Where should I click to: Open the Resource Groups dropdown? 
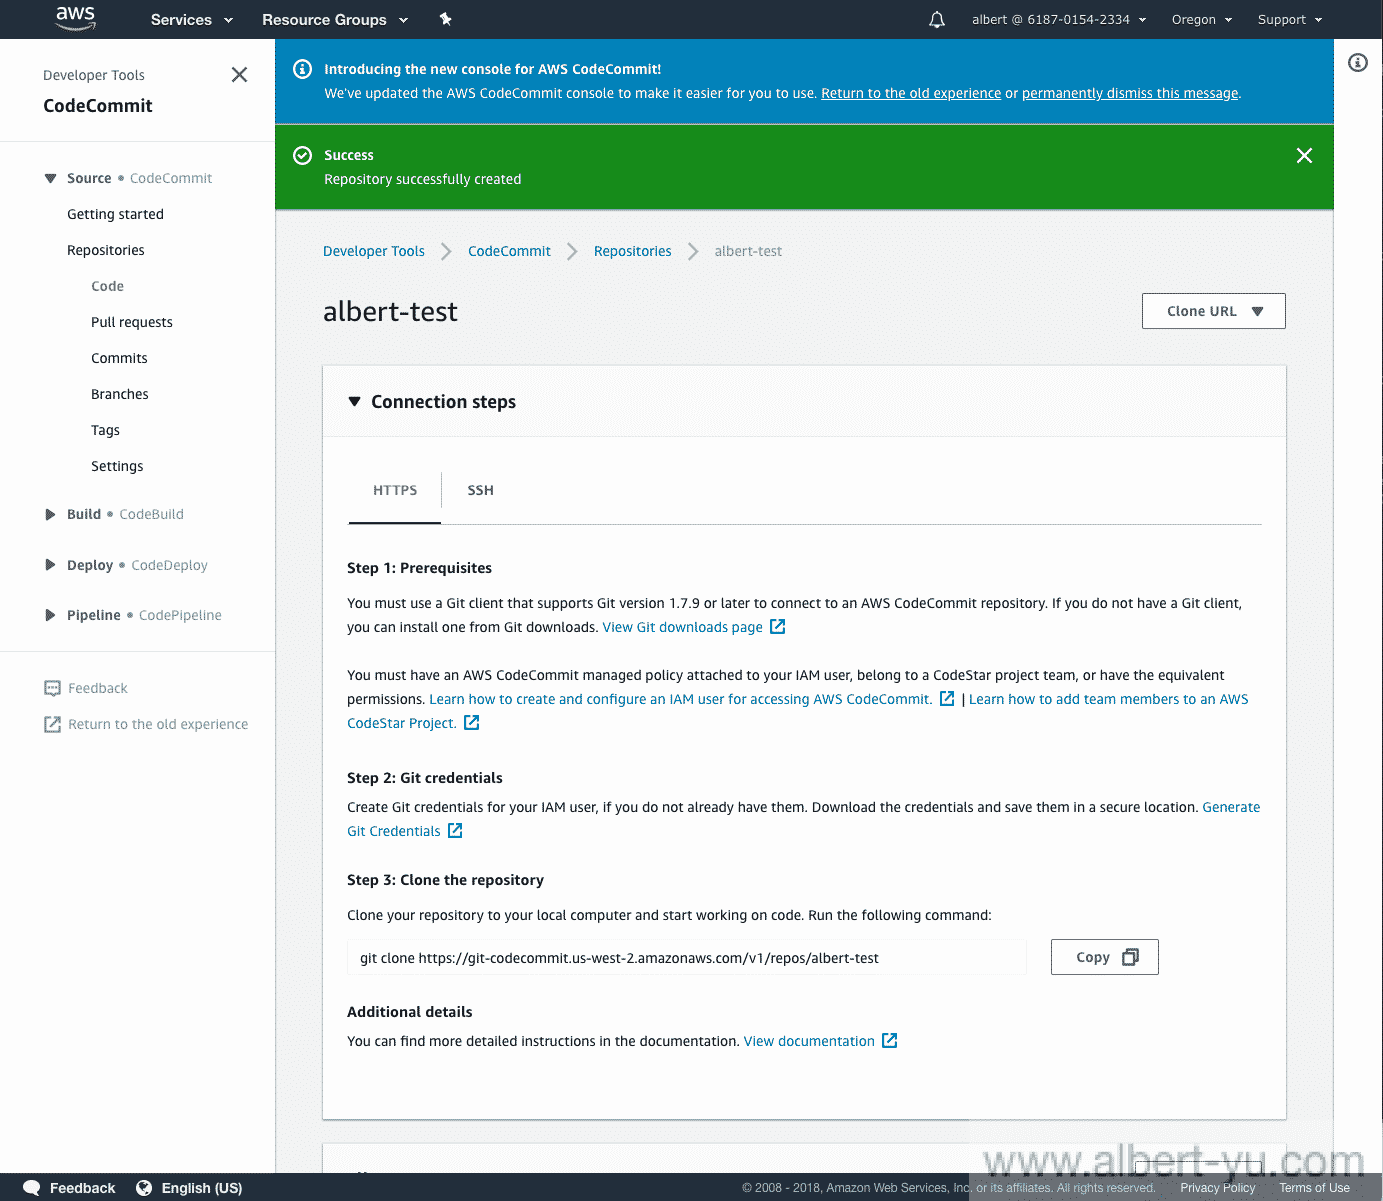335,19
